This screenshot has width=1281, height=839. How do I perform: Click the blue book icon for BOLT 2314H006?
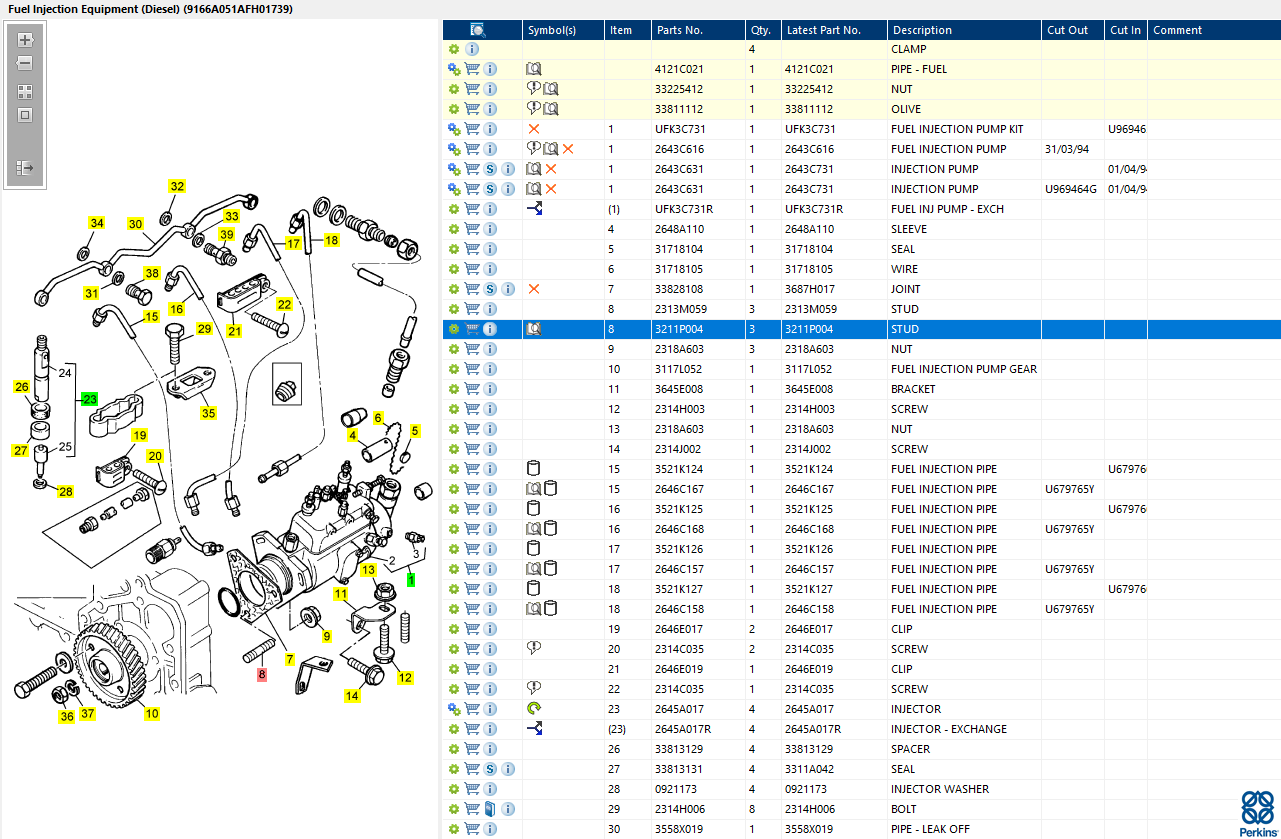pos(490,809)
